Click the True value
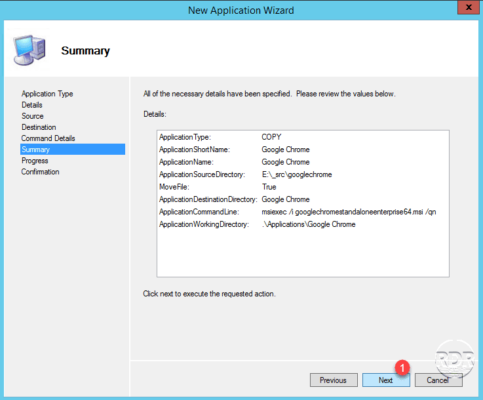The width and height of the screenshot is (483, 400). coord(269,187)
